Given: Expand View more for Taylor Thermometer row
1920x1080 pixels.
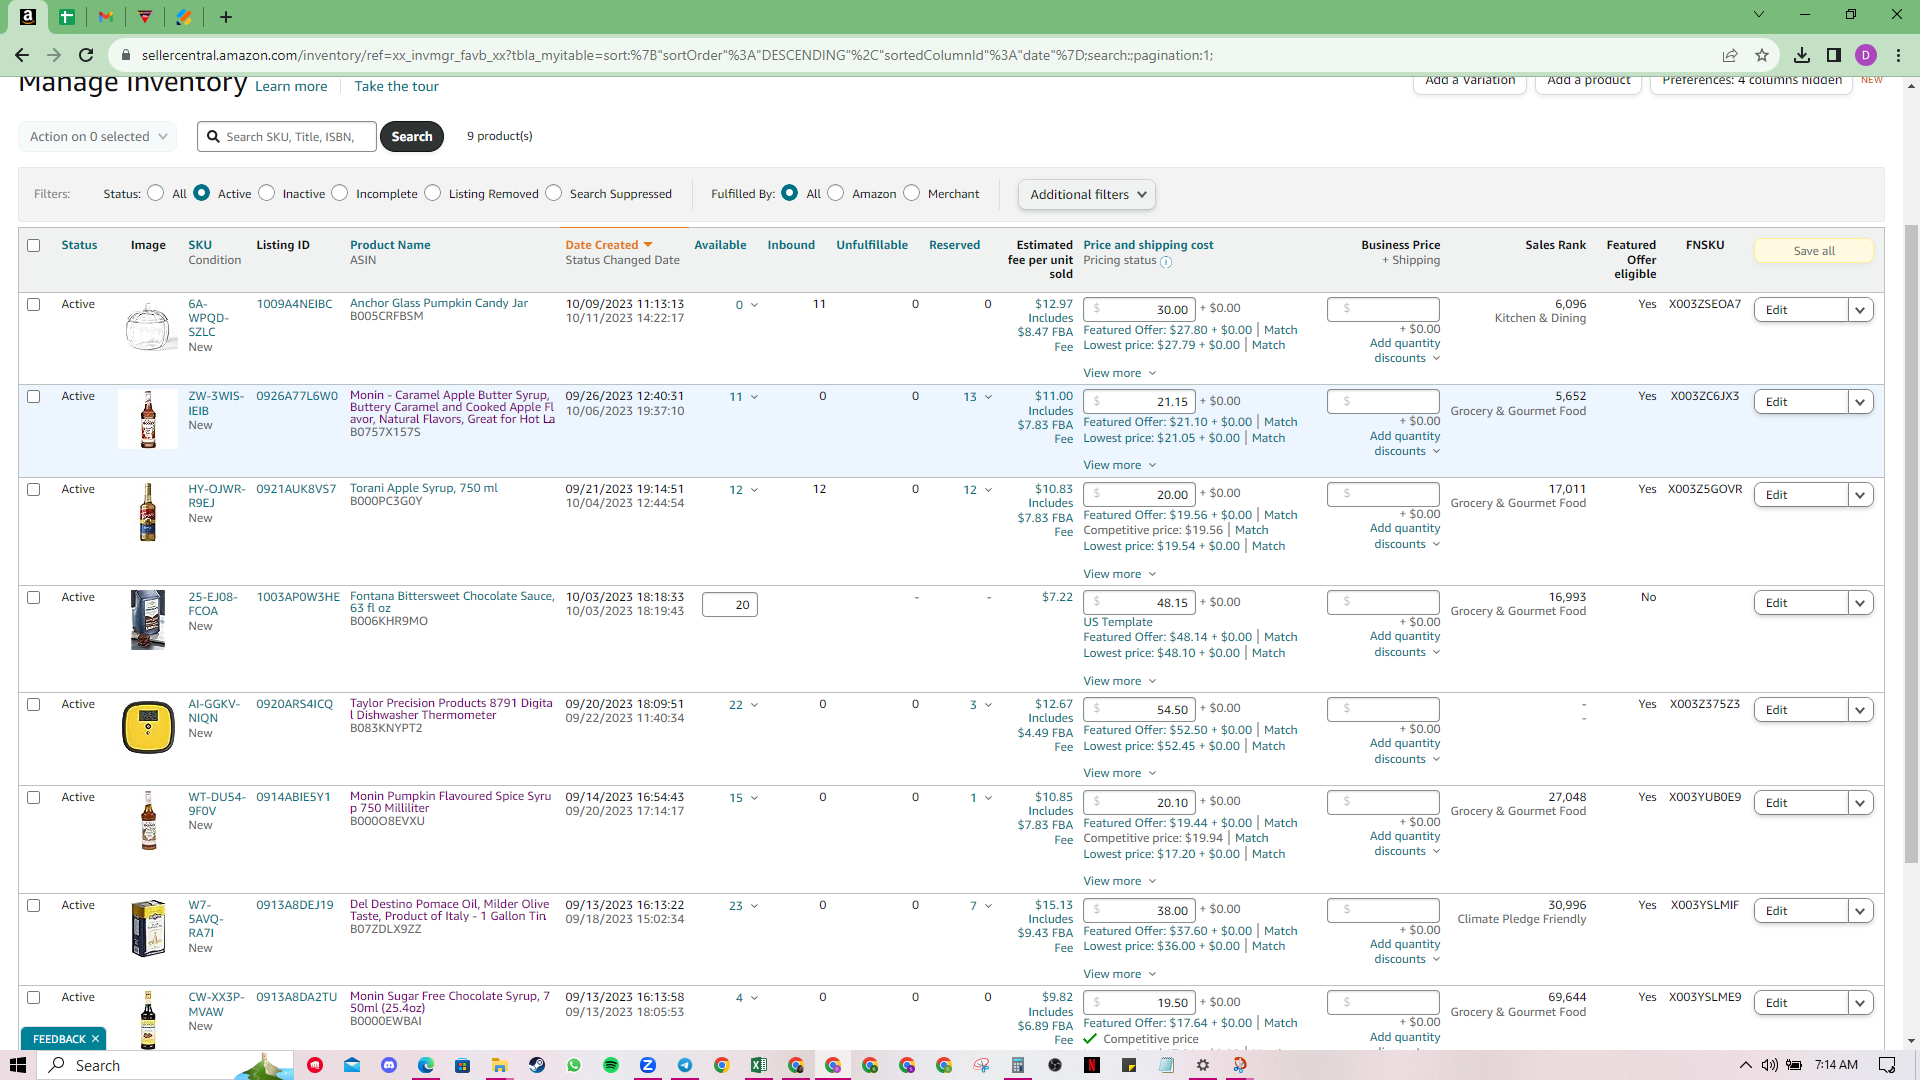Looking at the screenshot, I should pos(1120,773).
